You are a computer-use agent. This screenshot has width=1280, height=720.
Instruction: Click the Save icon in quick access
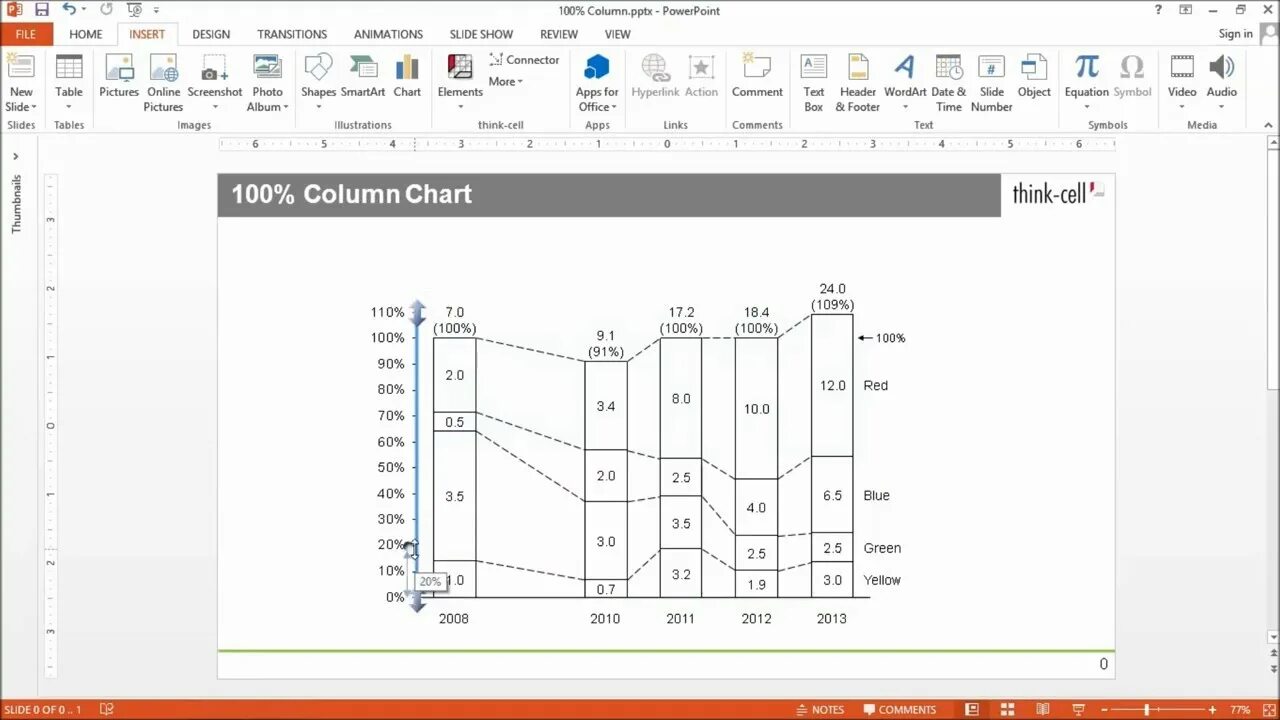click(x=41, y=10)
